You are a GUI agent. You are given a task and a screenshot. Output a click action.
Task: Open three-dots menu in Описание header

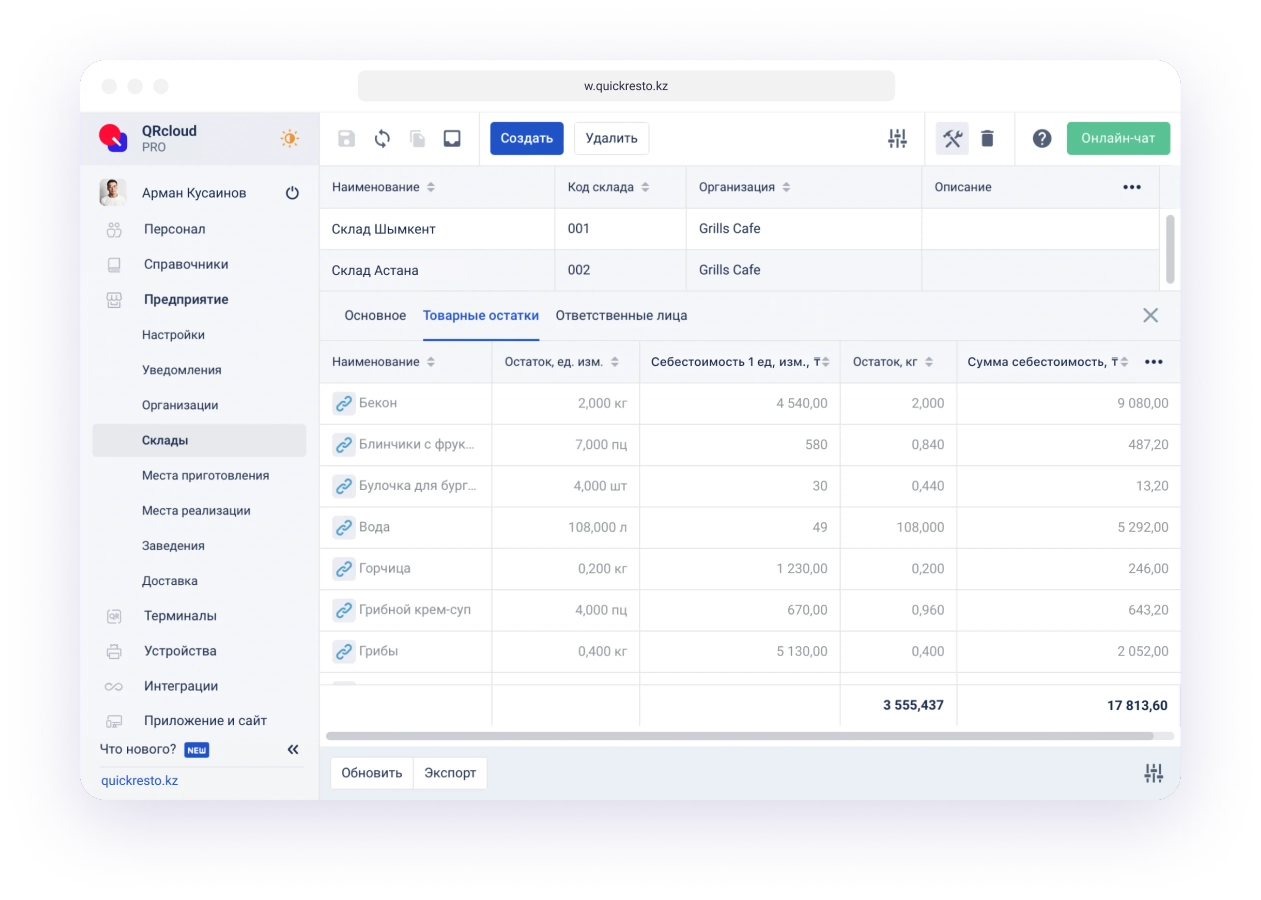(1131, 188)
